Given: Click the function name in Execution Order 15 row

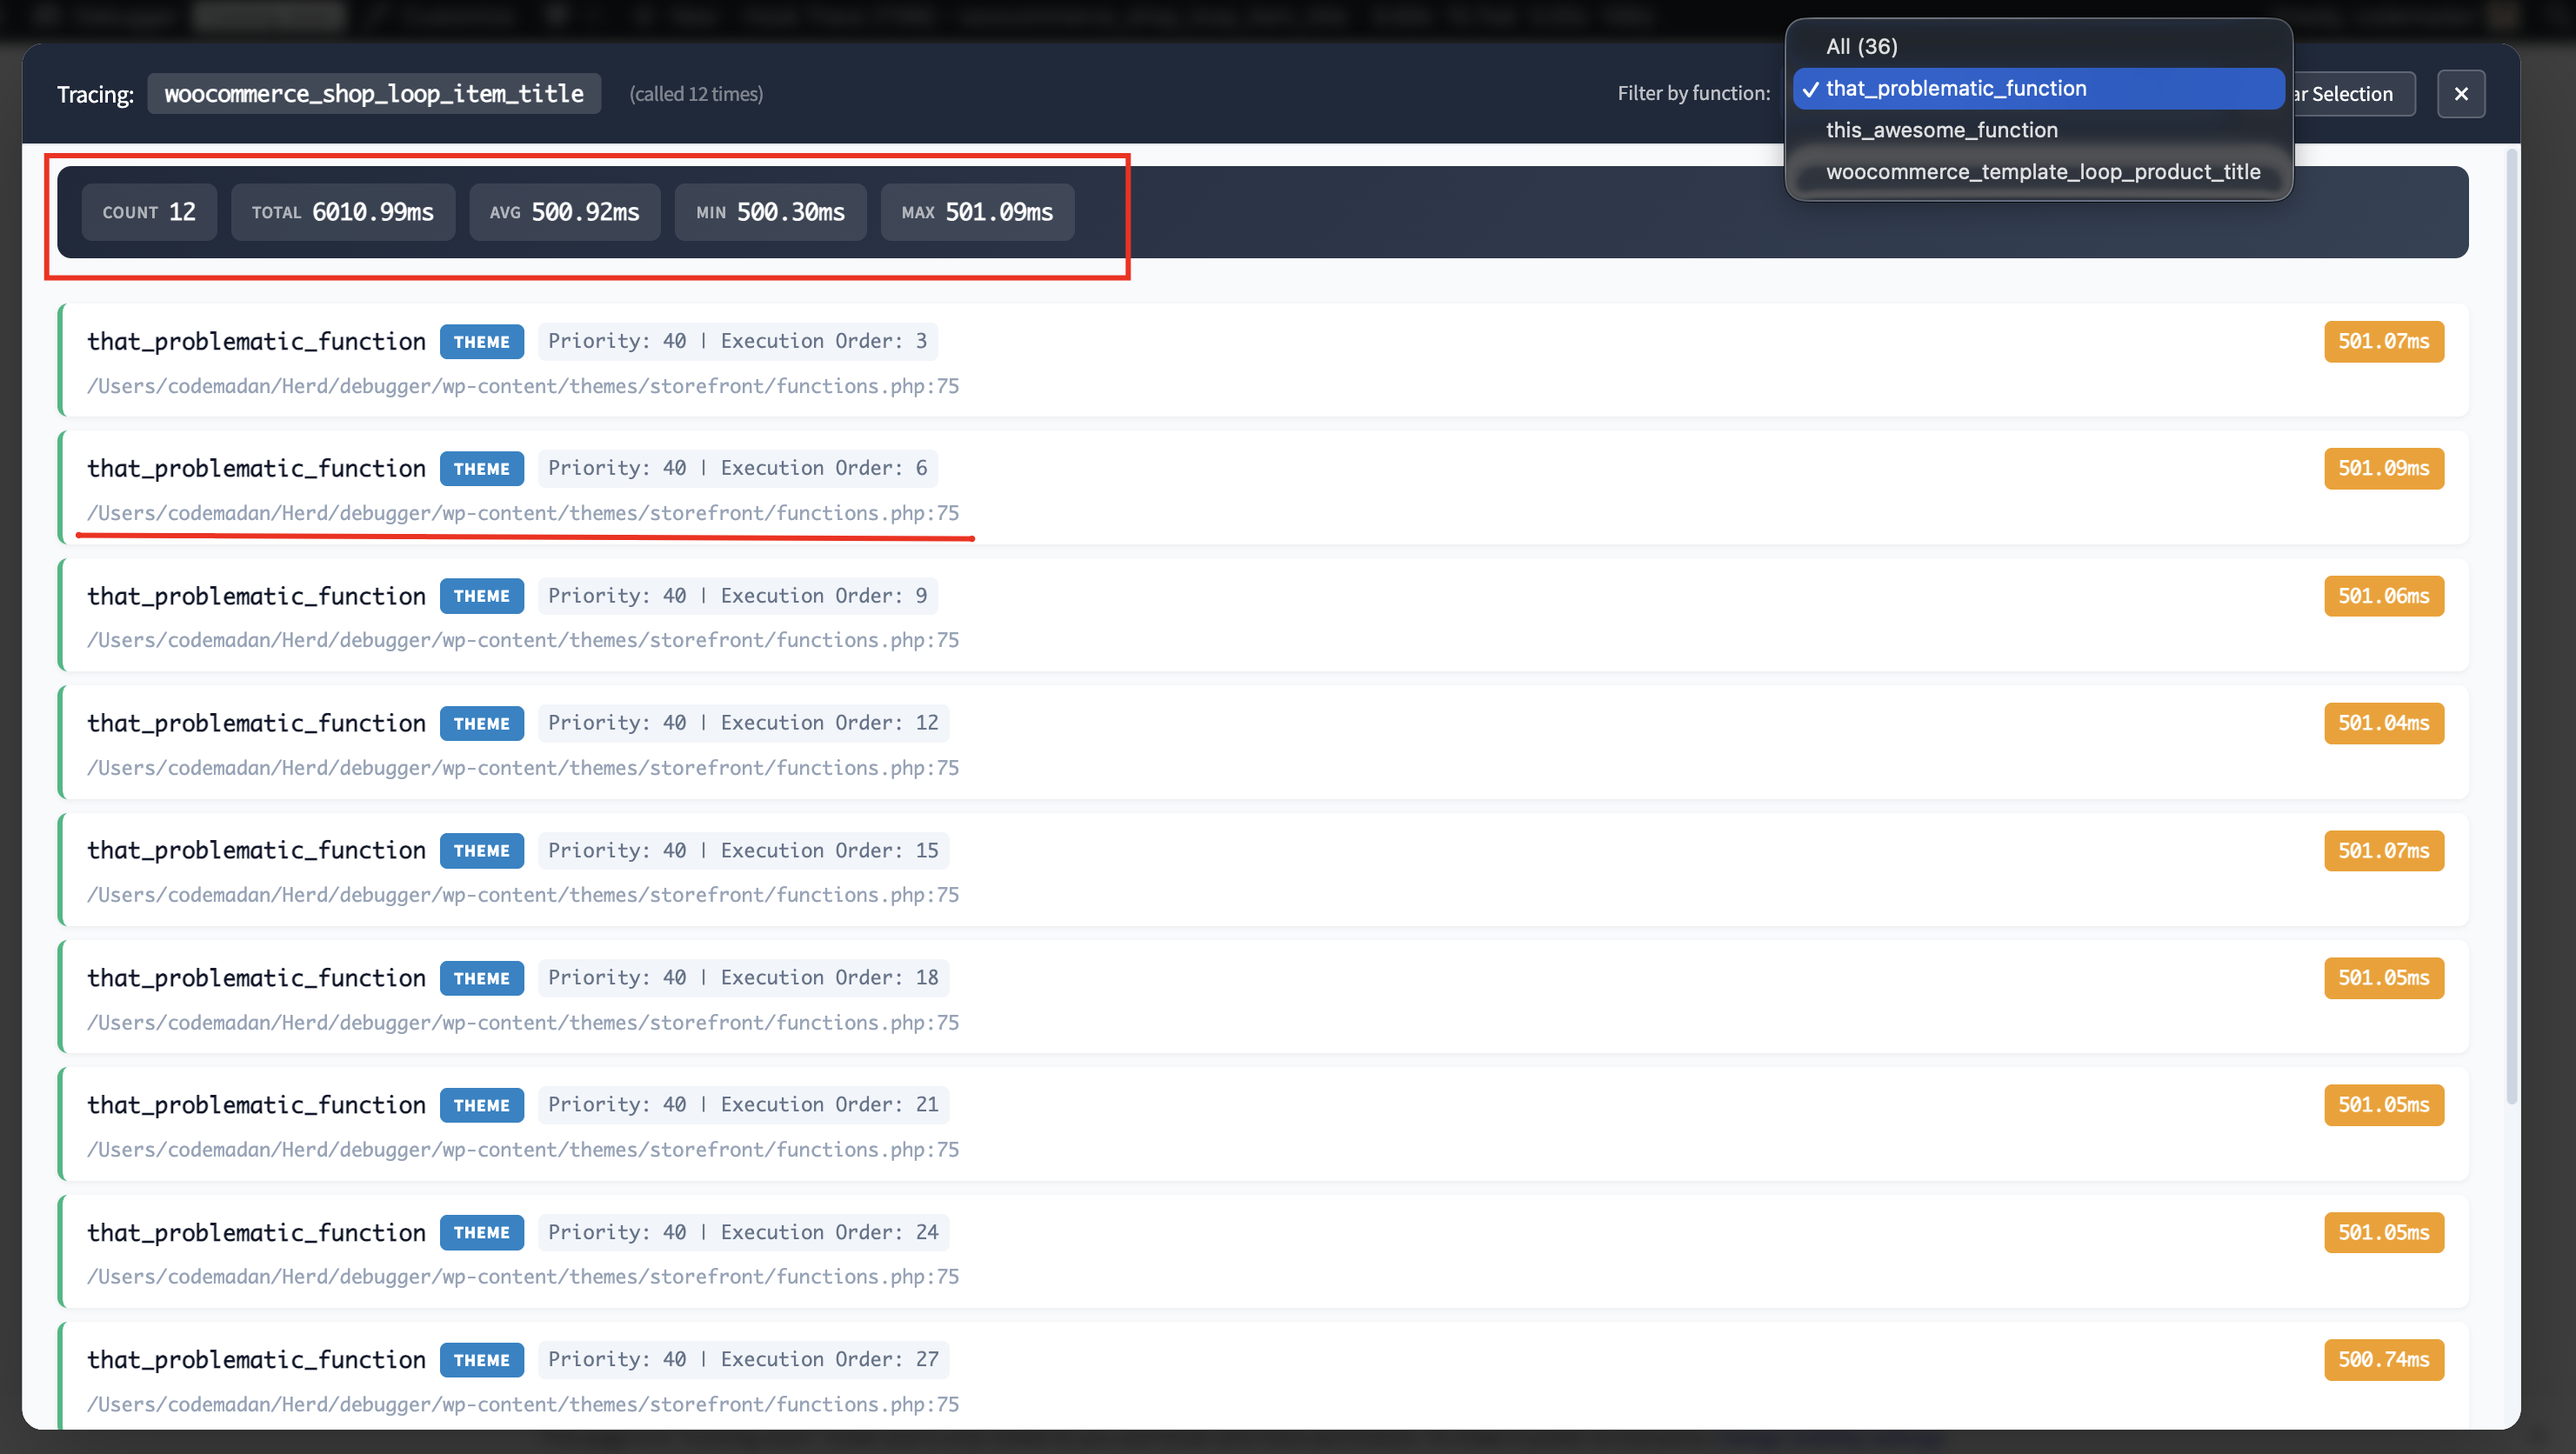Looking at the screenshot, I should click(x=256, y=850).
